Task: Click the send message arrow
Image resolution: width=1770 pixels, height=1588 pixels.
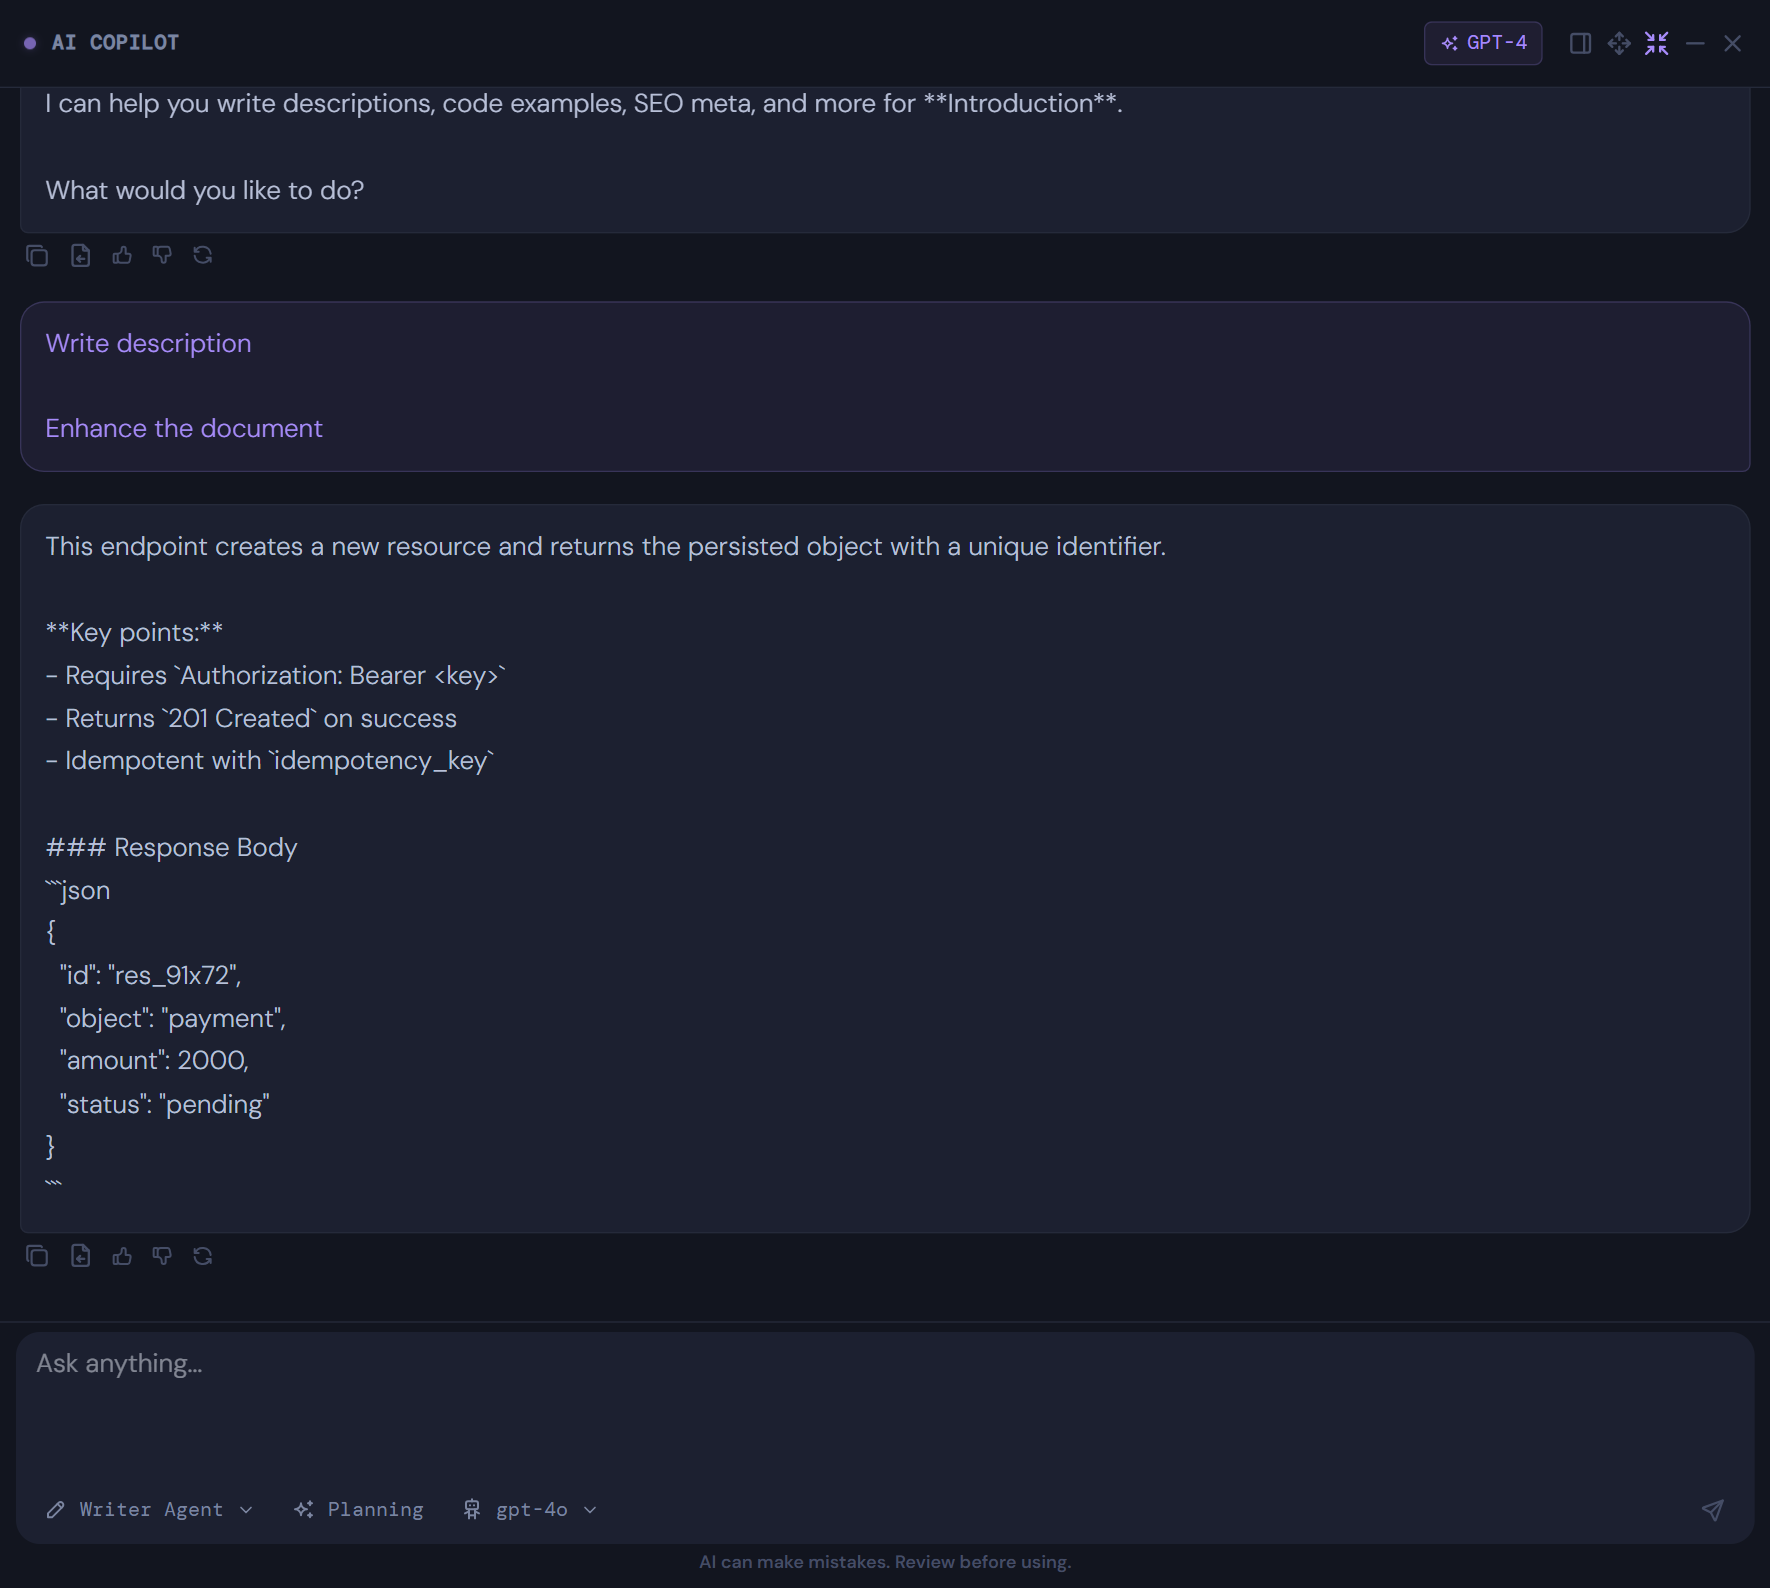Action: click(x=1713, y=1509)
